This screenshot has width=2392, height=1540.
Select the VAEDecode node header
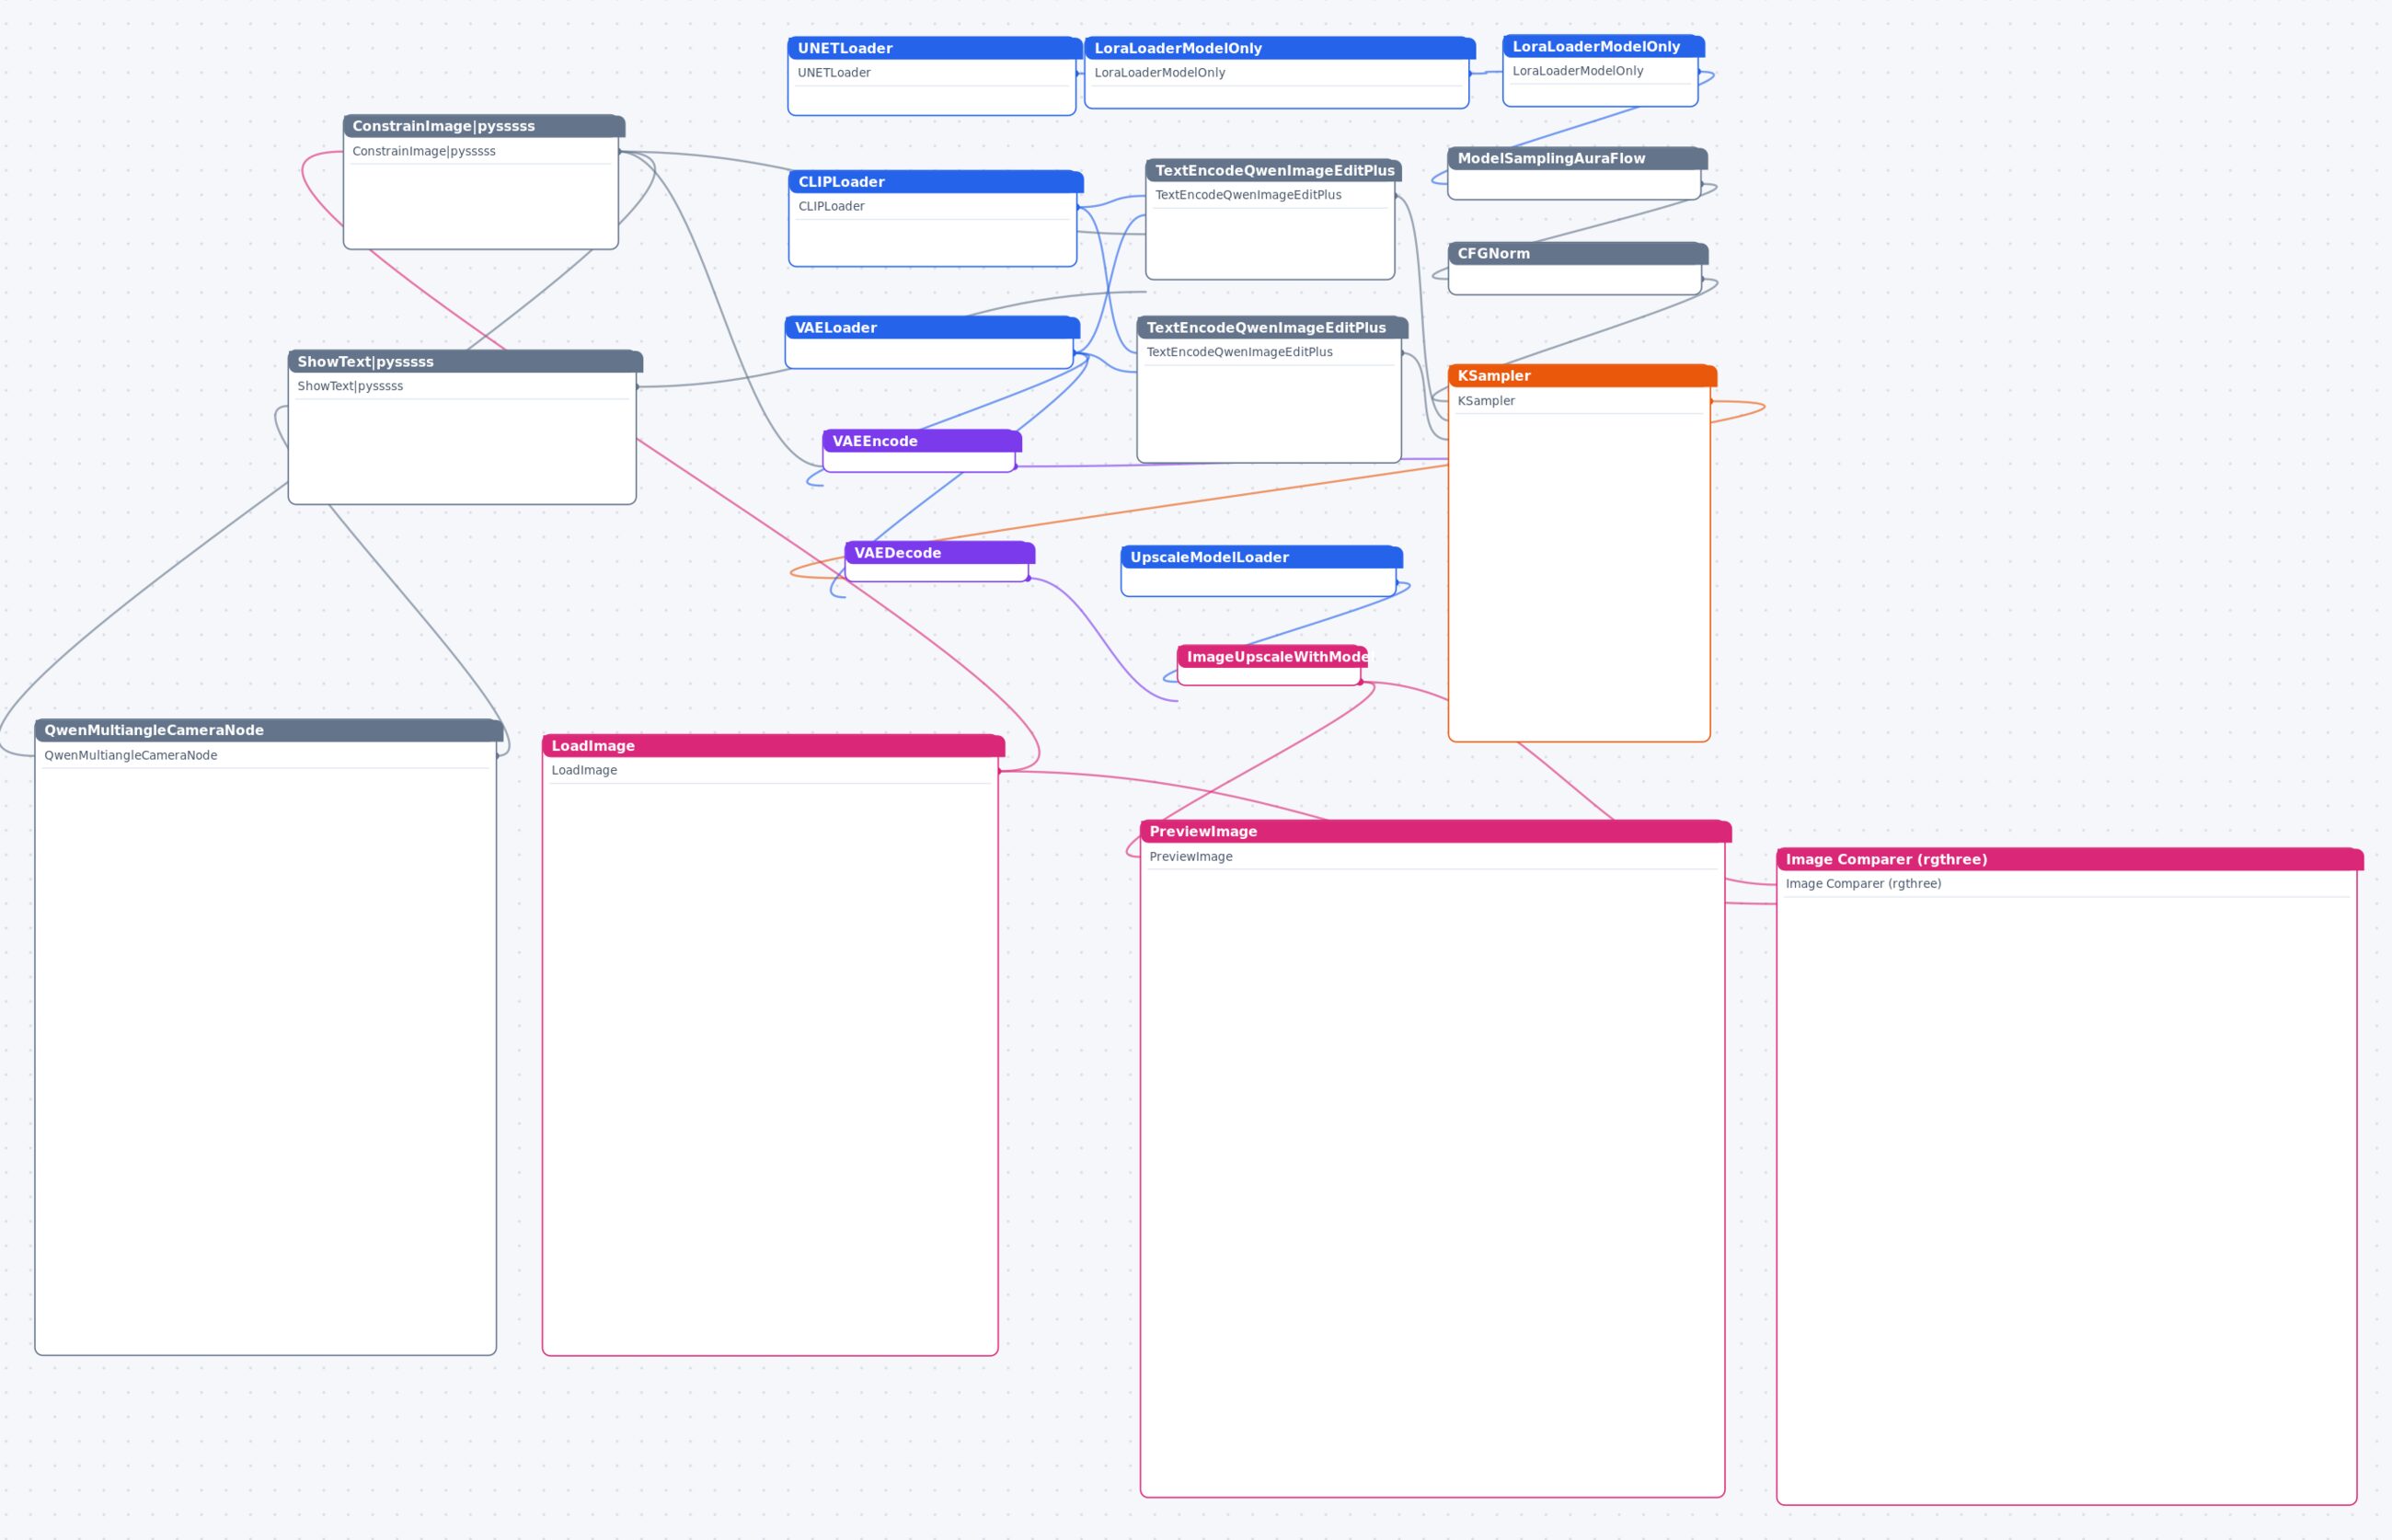pyautogui.click(x=940, y=553)
